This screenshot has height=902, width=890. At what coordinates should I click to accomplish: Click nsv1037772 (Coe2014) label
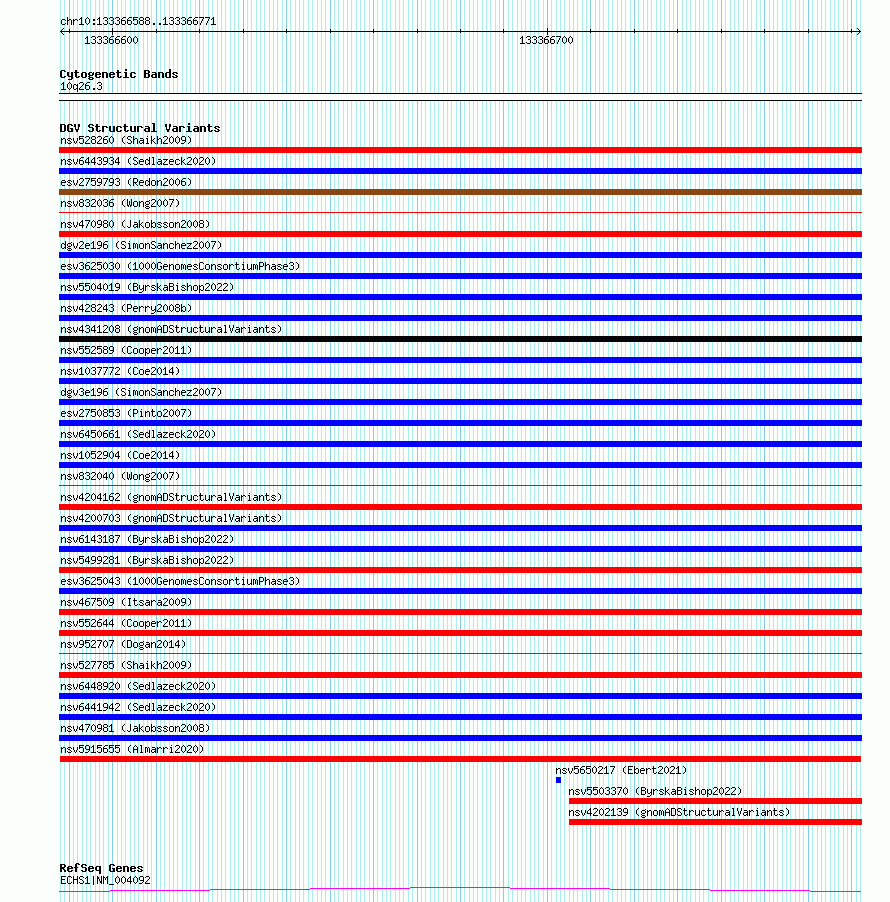pos(120,371)
